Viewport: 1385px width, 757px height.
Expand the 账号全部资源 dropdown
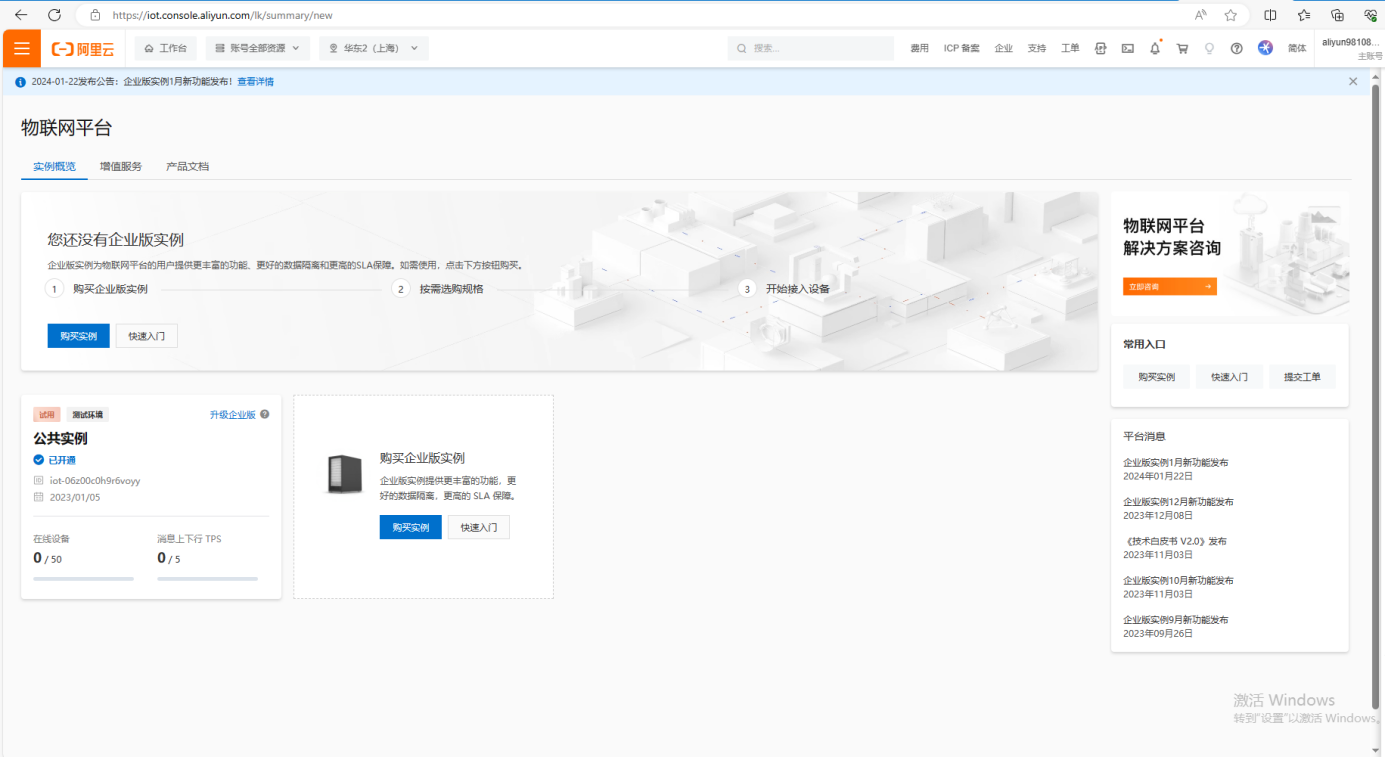pos(258,48)
